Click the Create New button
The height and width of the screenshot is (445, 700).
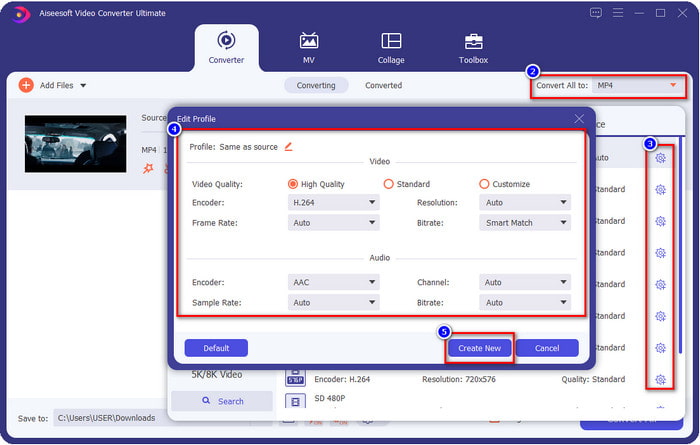coord(479,348)
